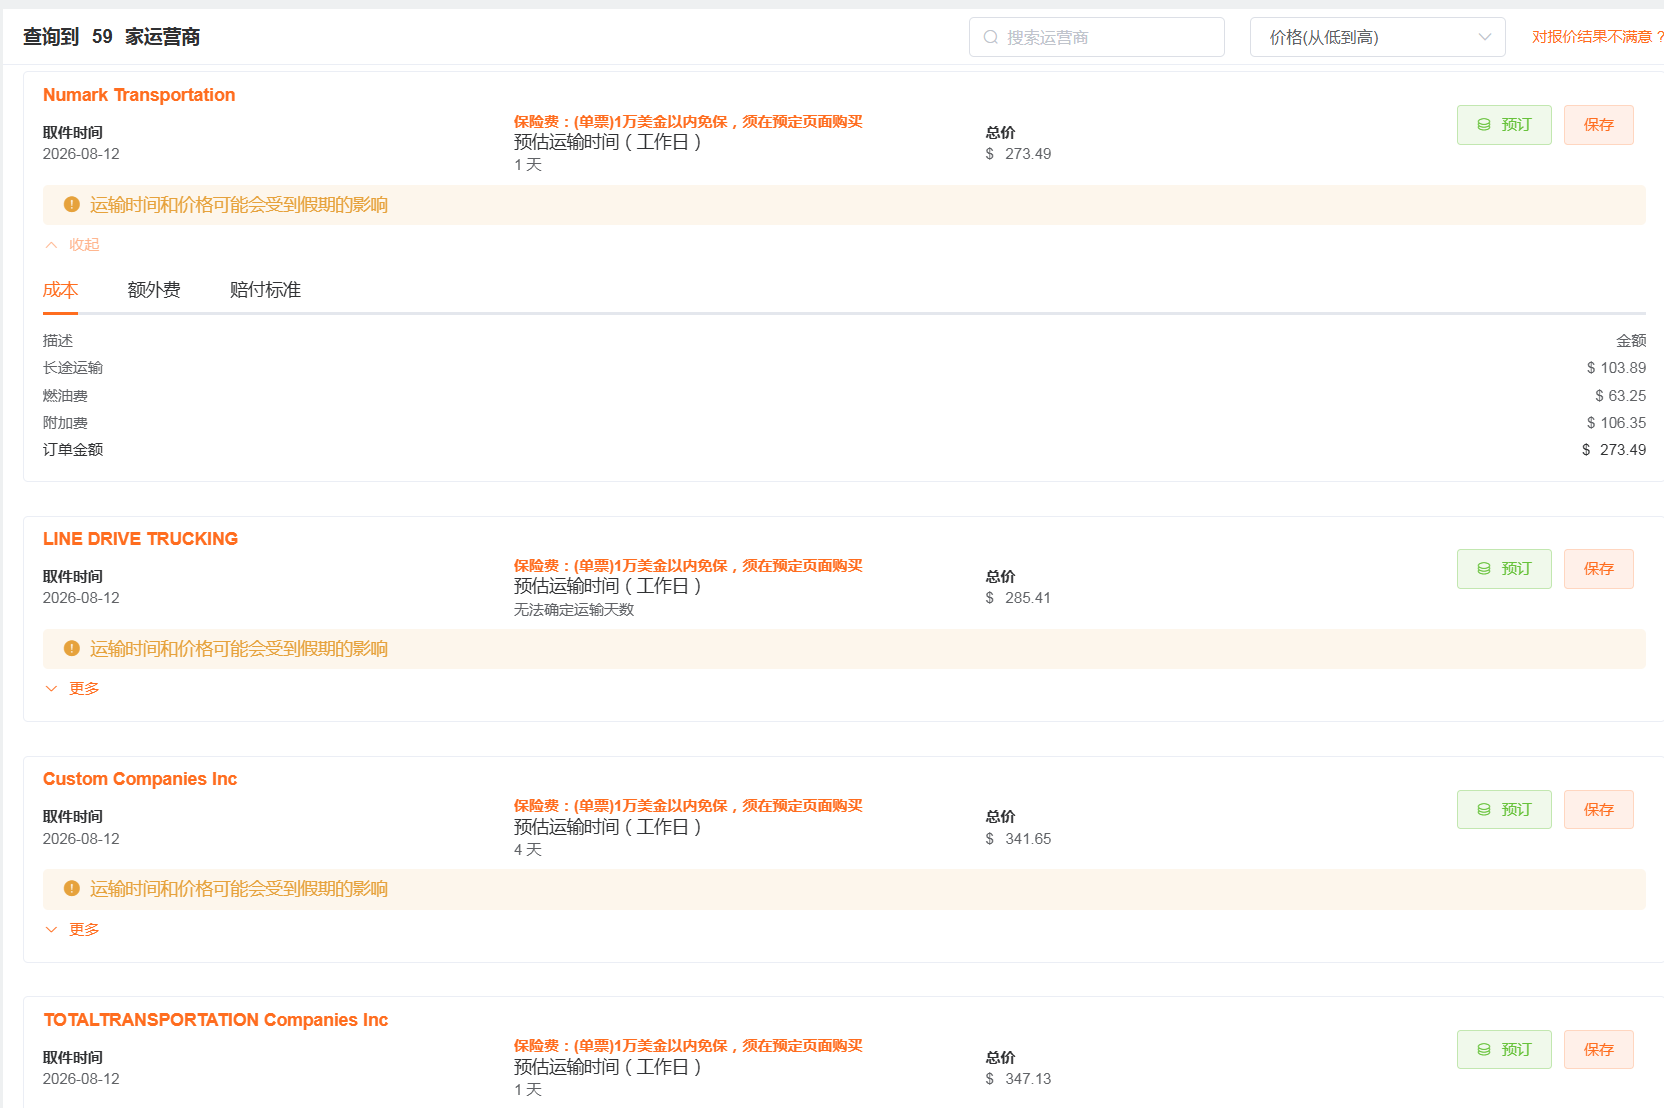Click the $ 63.25 fuel amount
Viewport: 1664px width, 1108px height.
[x=1620, y=396]
